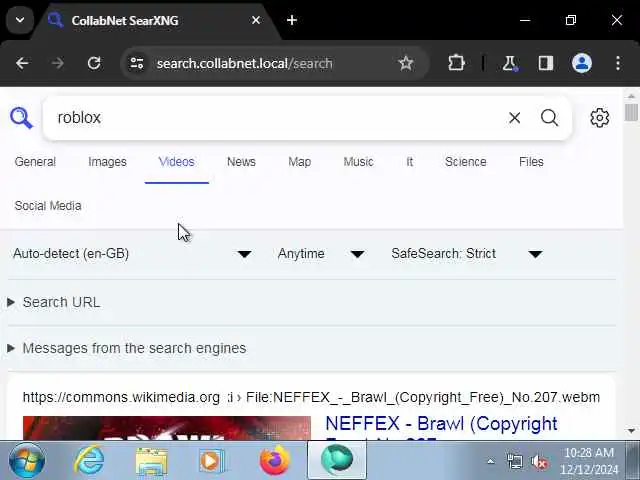Expand Messages from the search engines

pyautogui.click(x=127, y=348)
